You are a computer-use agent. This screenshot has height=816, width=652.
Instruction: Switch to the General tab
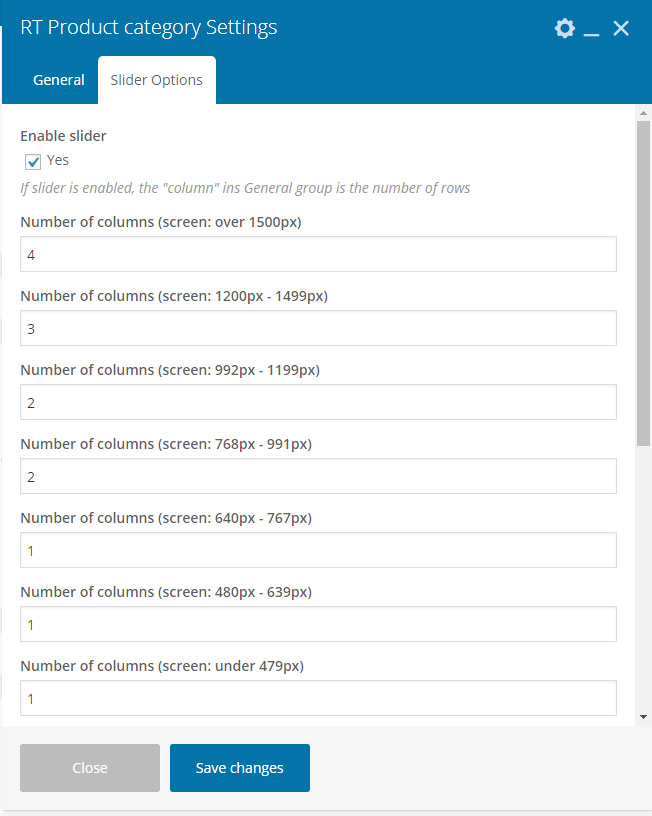tap(59, 80)
